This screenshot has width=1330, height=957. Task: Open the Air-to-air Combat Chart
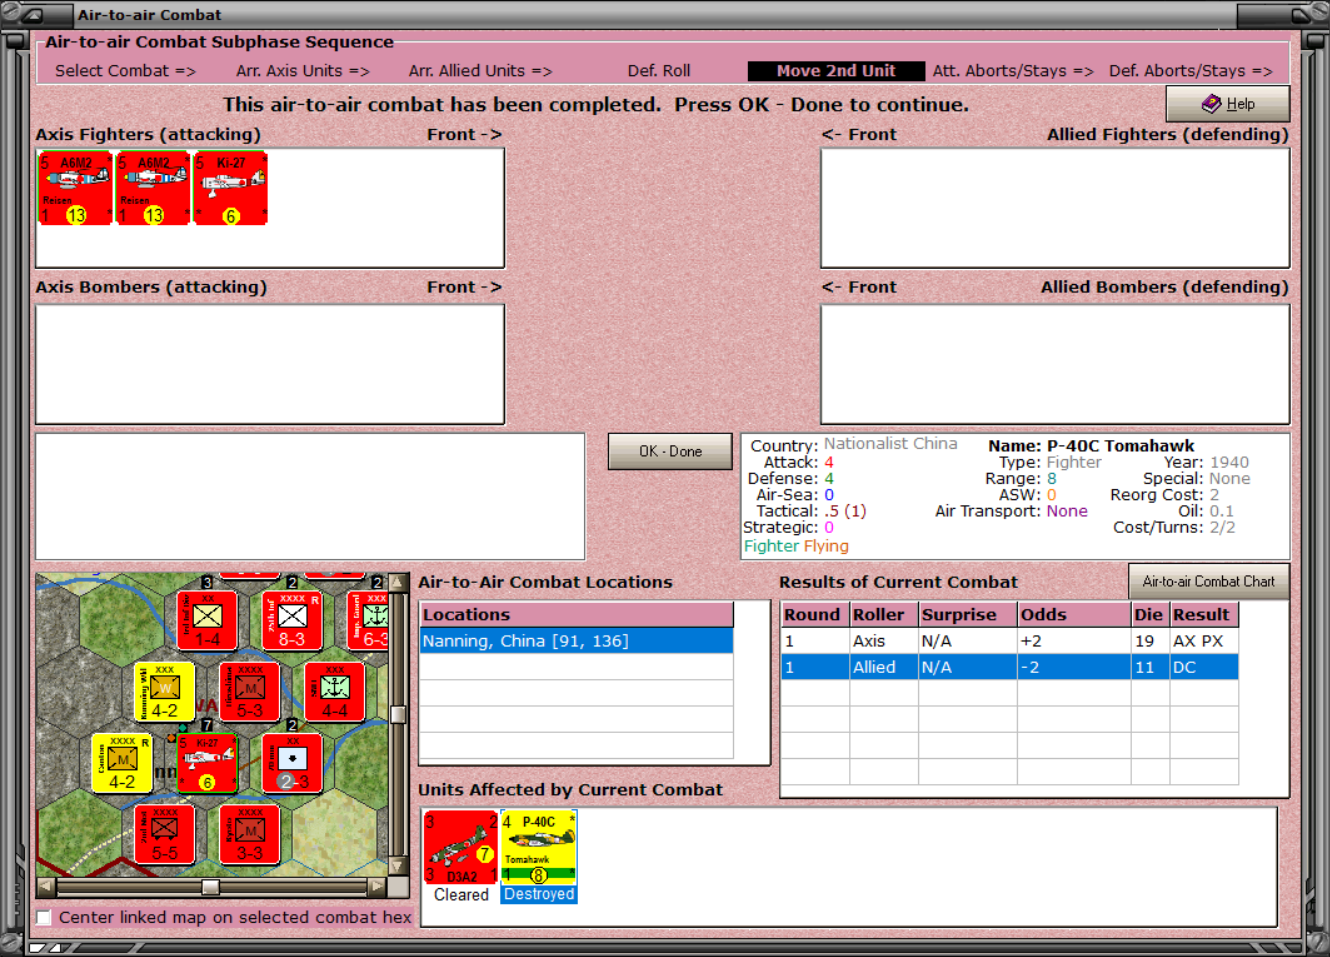pyautogui.click(x=1209, y=582)
